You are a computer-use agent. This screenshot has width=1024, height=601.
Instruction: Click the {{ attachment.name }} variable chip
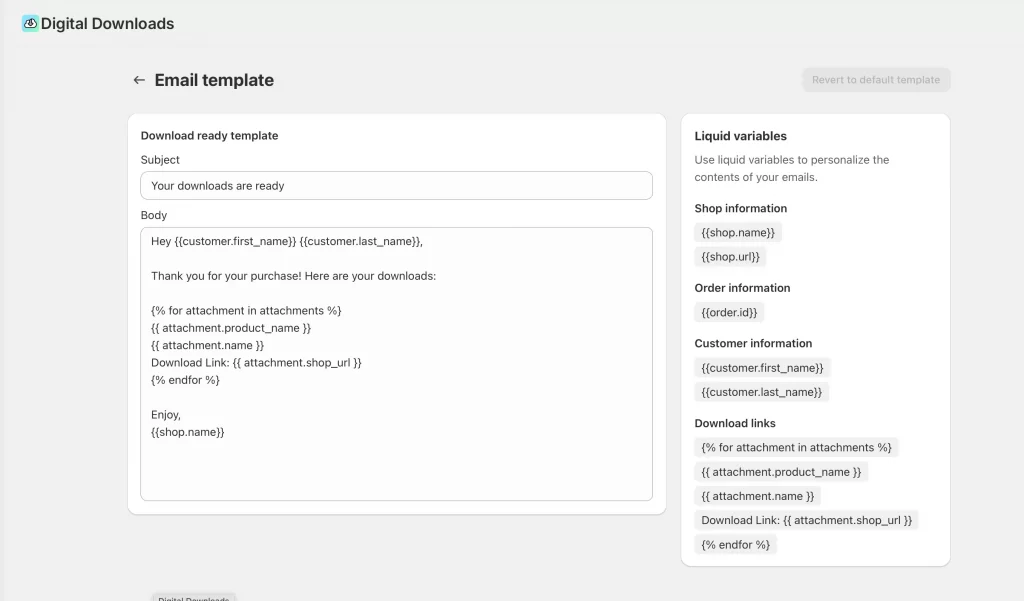pos(757,496)
